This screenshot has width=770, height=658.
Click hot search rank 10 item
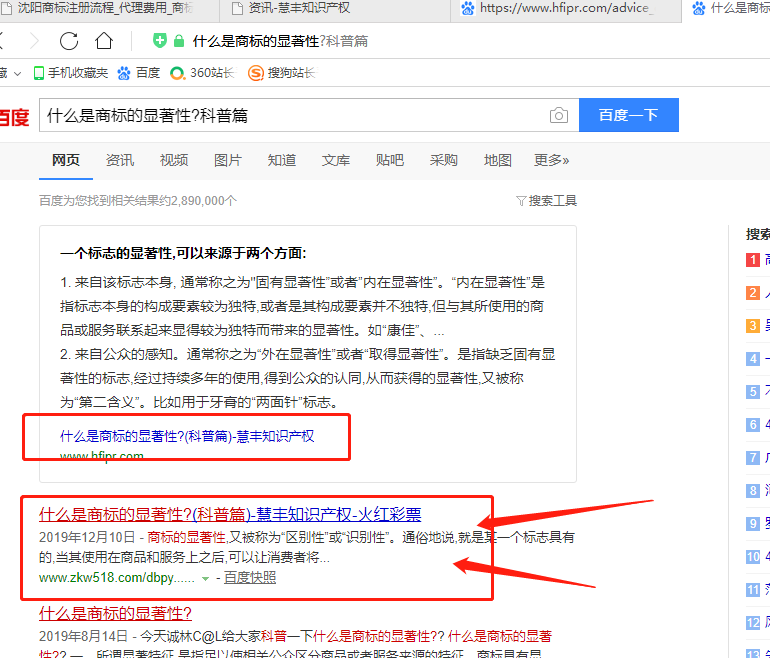point(758,556)
